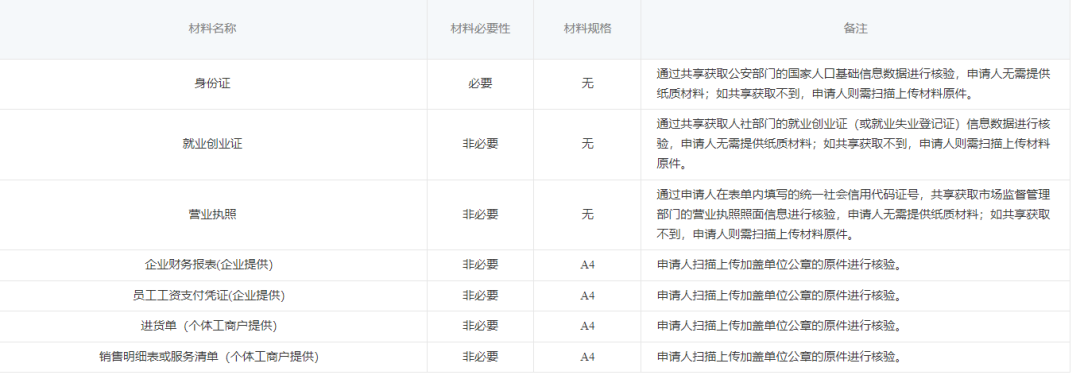The height and width of the screenshot is (375, 1080).
Task: Click 无 spec in the 身份证 row
Action: point(588,83)
